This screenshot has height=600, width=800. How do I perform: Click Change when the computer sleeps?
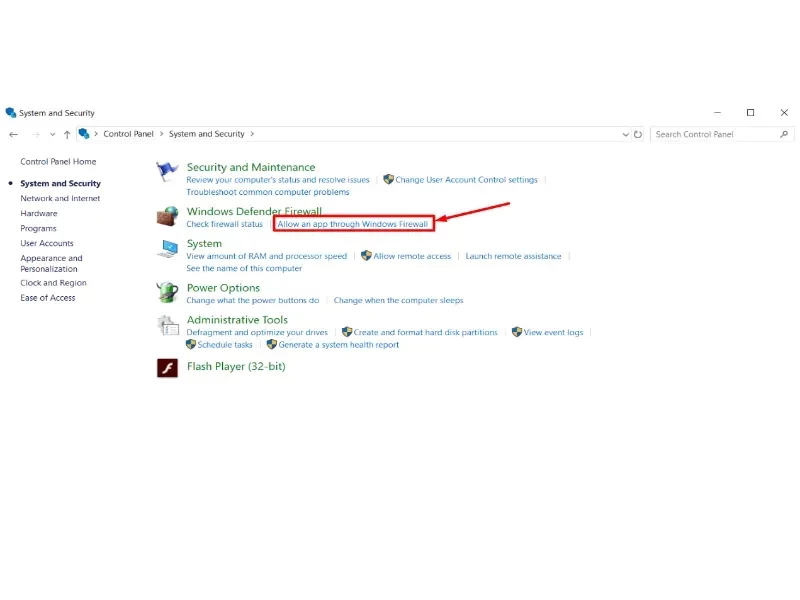[x=398, y=301]
